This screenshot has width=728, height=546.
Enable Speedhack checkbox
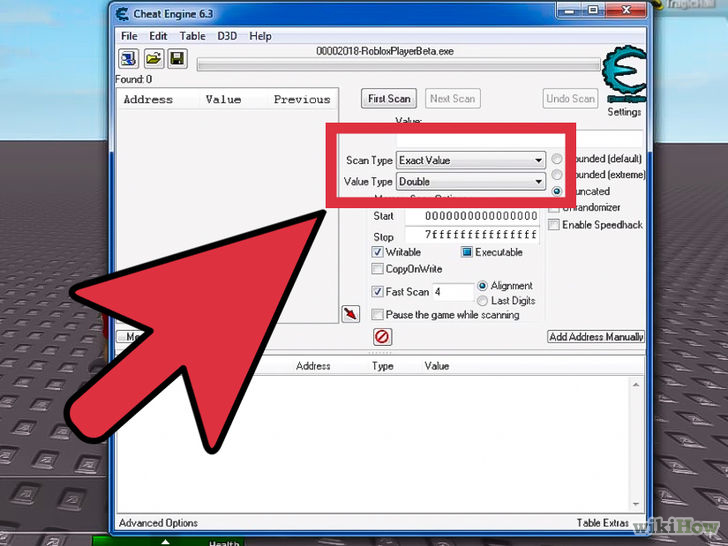[554, 225]
